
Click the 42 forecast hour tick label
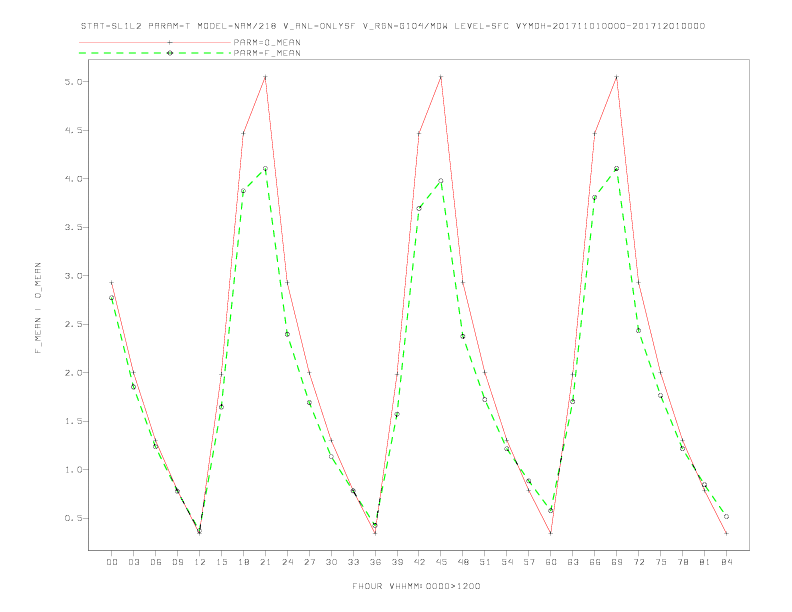coord(419,562)
